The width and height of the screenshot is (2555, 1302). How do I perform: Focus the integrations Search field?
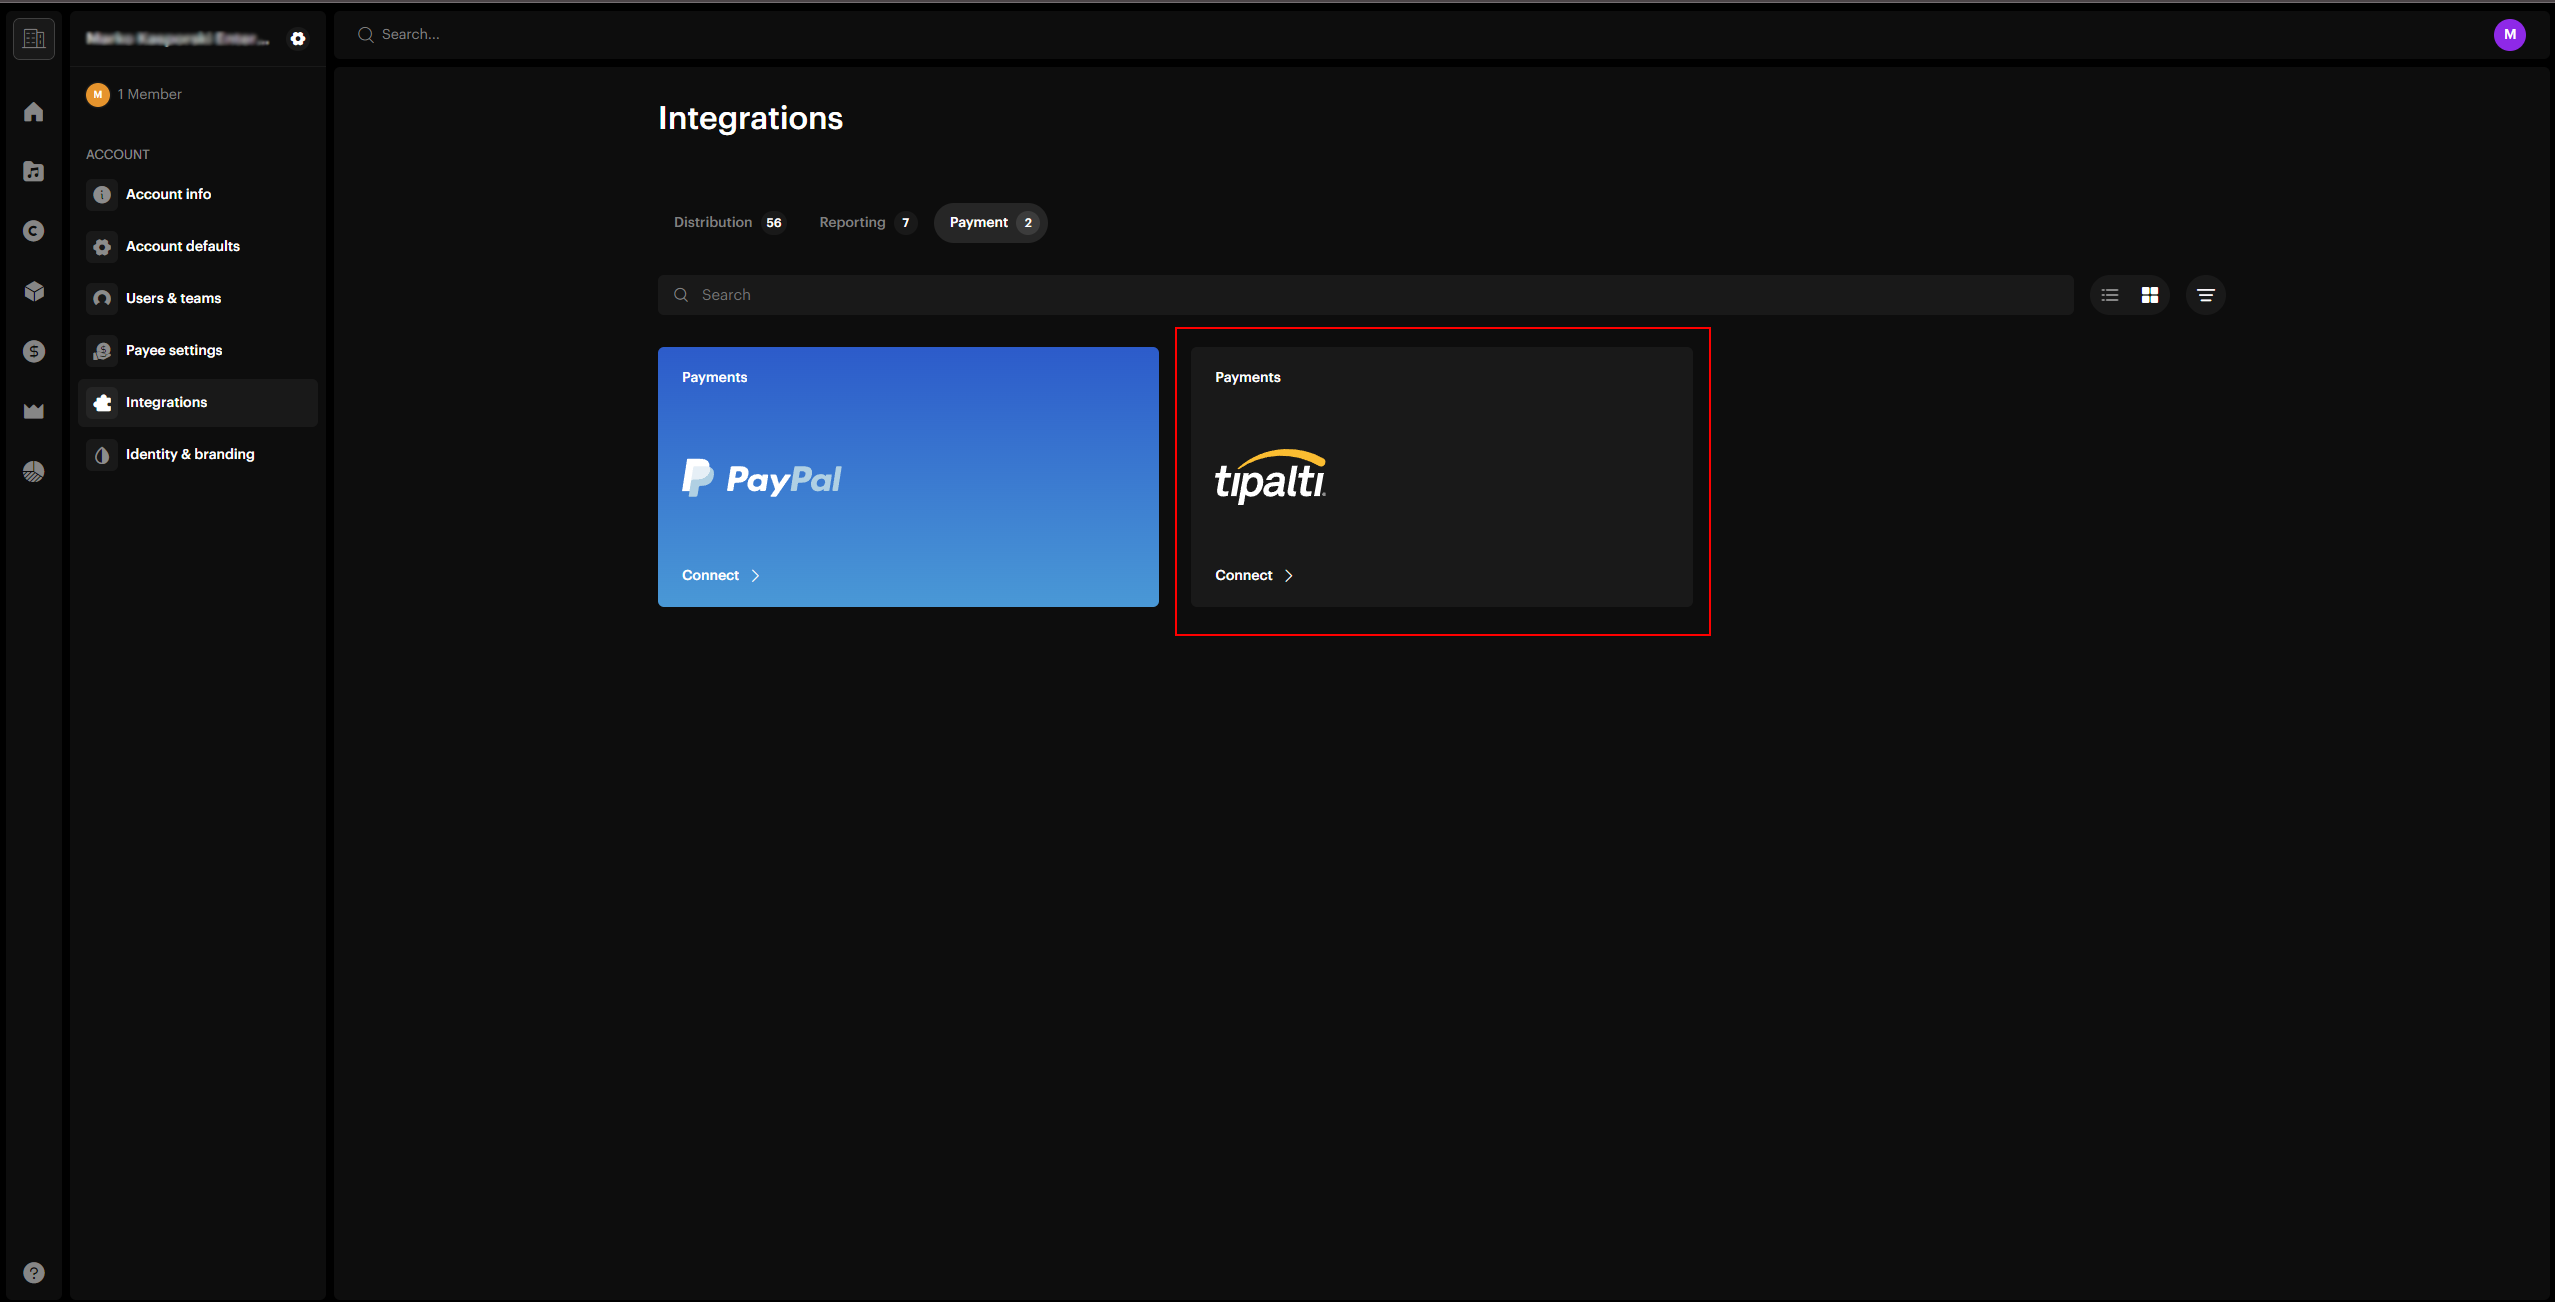click(1365, 295)
